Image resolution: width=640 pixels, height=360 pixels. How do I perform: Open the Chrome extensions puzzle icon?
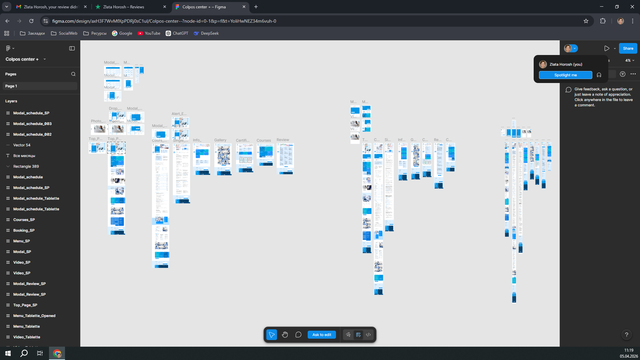[x=603, y=21]
